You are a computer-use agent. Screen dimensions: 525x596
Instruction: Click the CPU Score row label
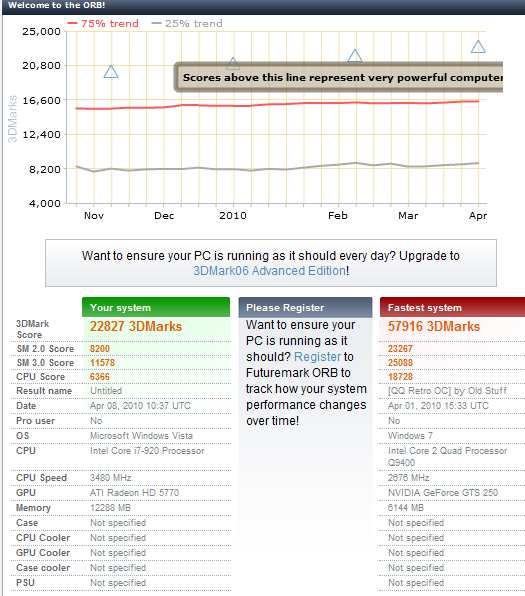point(40,377)
